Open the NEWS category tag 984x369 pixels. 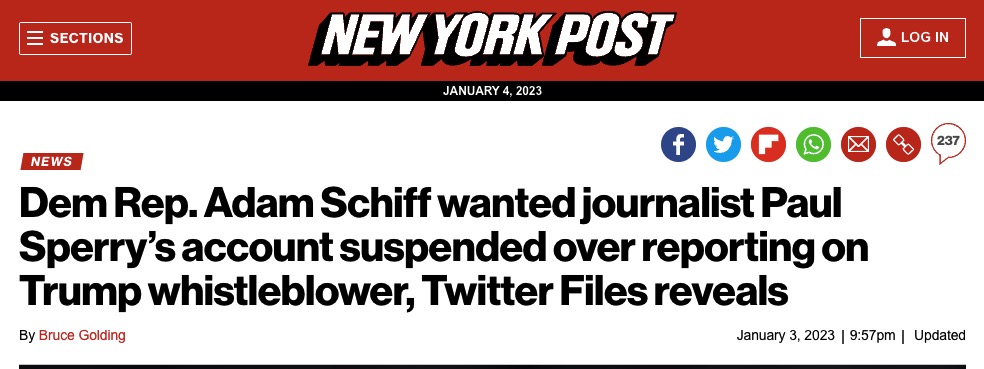(x=51, y=161)
